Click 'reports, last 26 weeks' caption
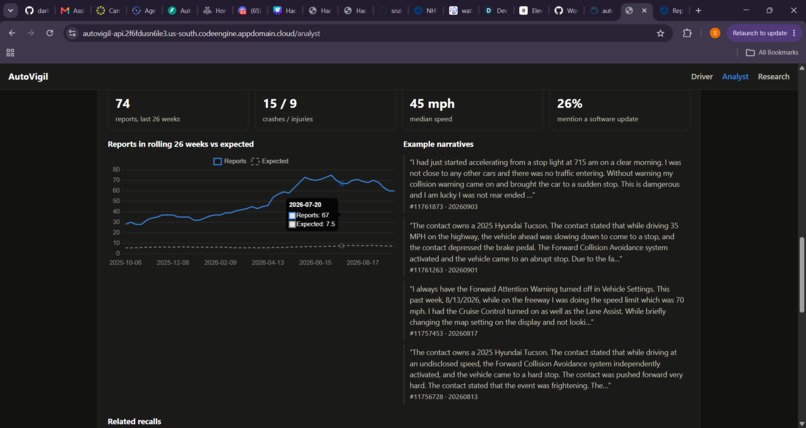This screenshot has width=806, height=428. 148,119
